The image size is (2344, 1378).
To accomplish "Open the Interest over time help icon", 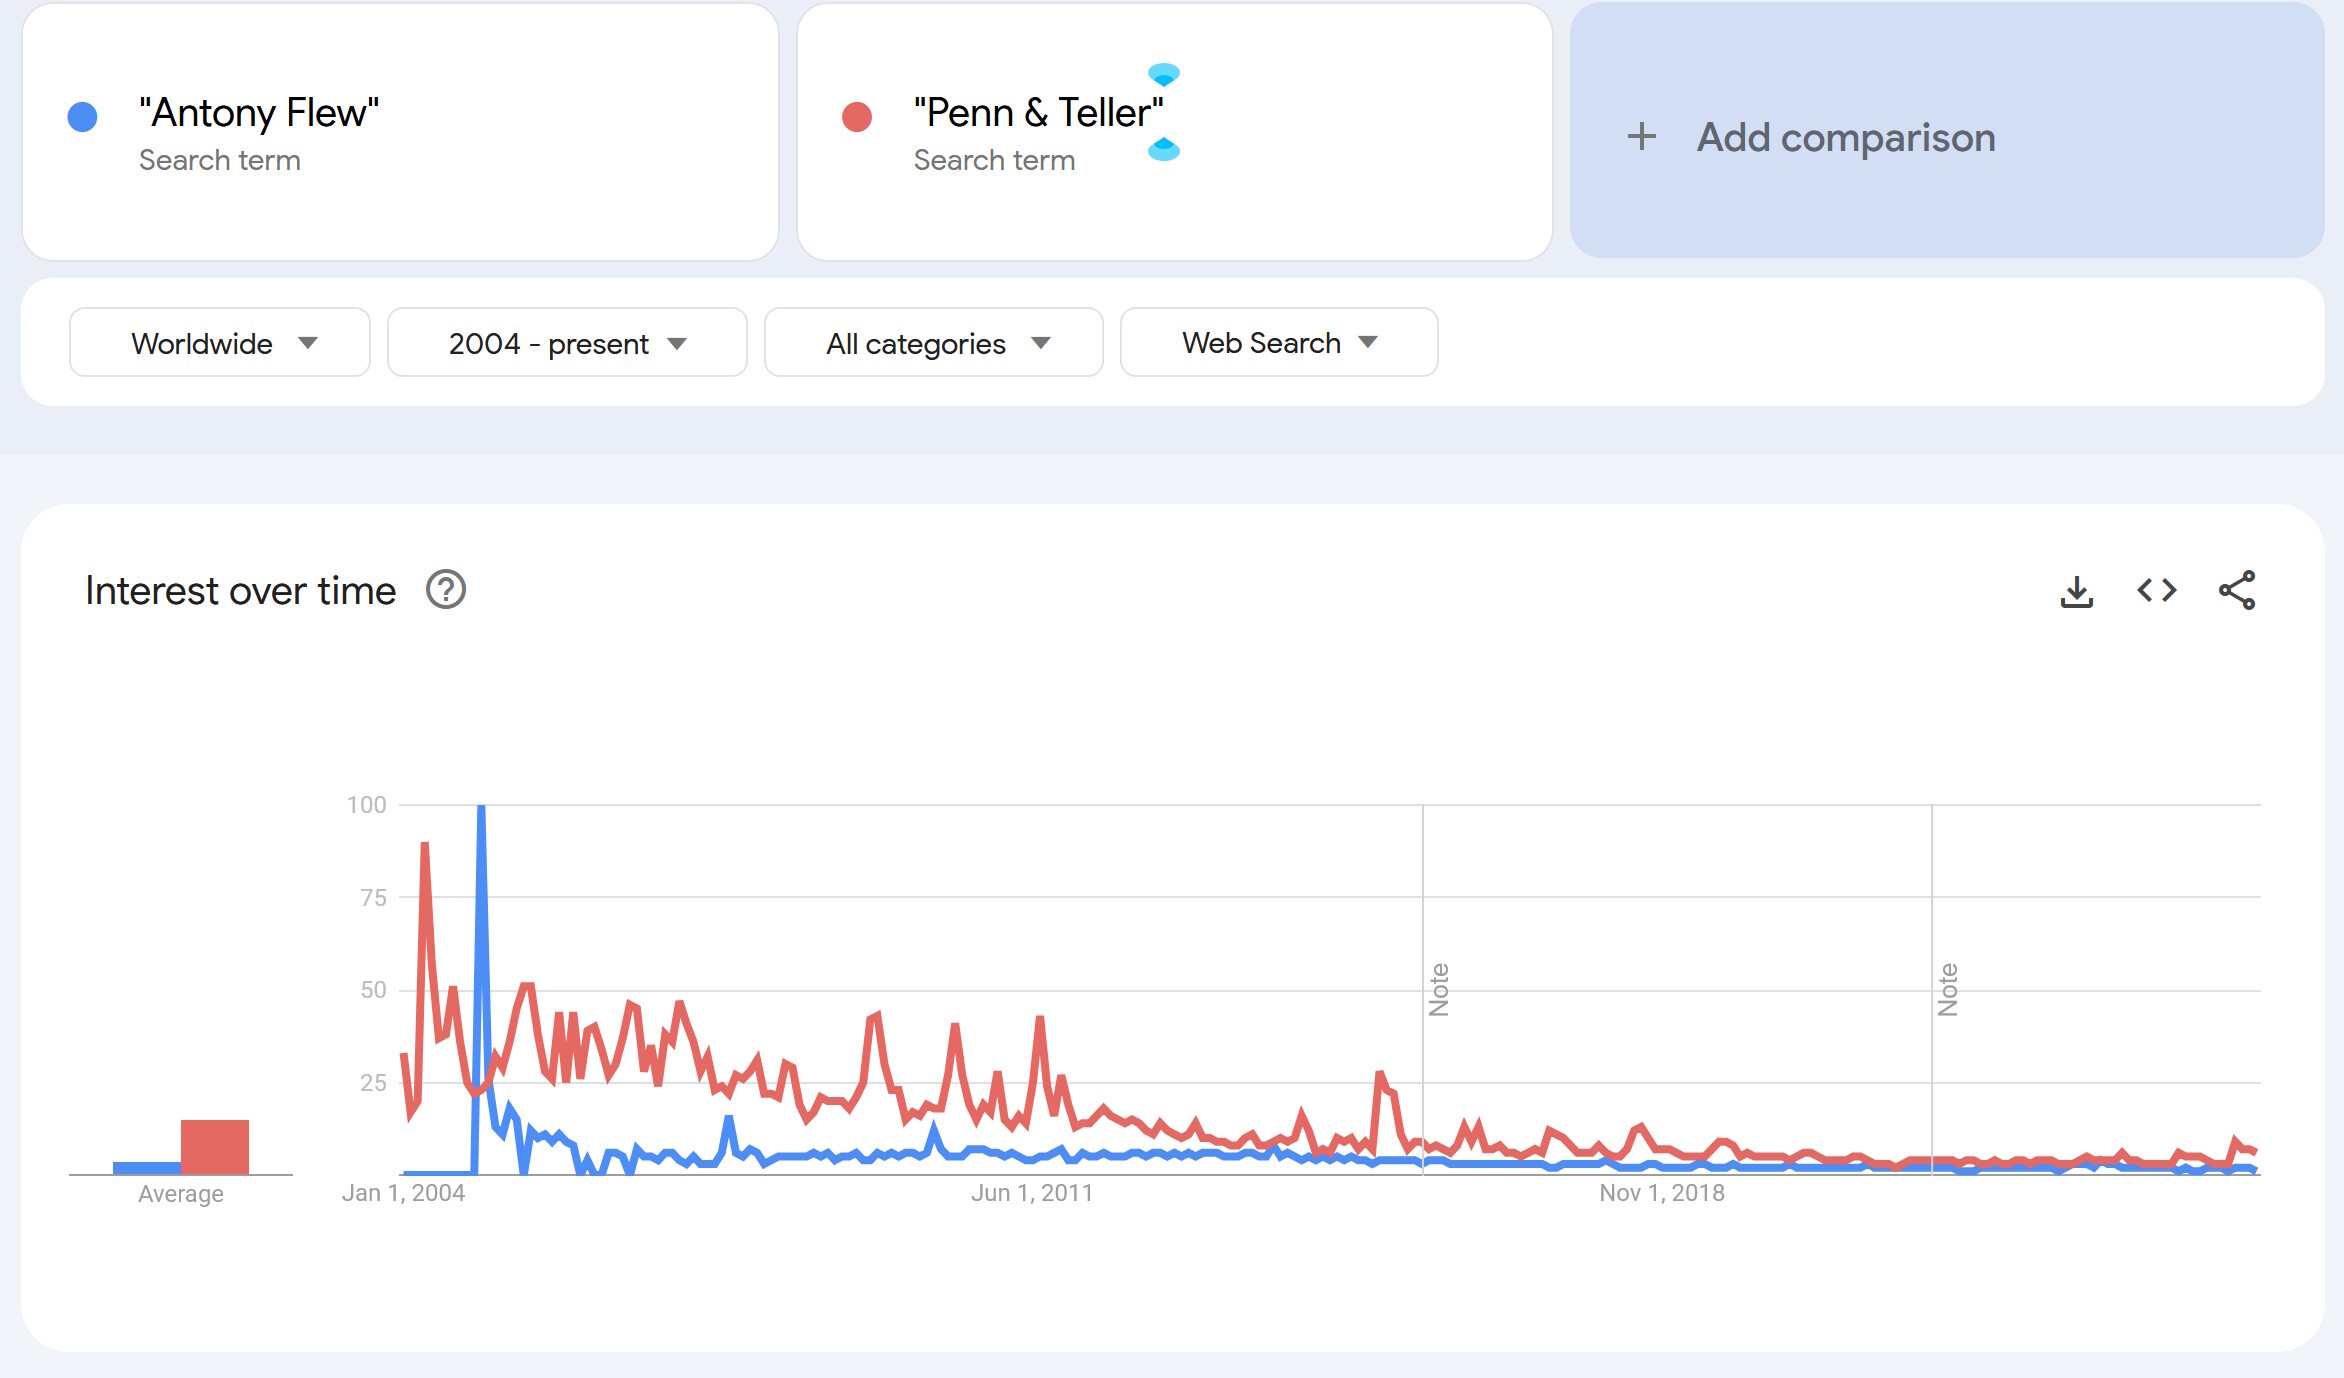I will (x=446, y=590).
